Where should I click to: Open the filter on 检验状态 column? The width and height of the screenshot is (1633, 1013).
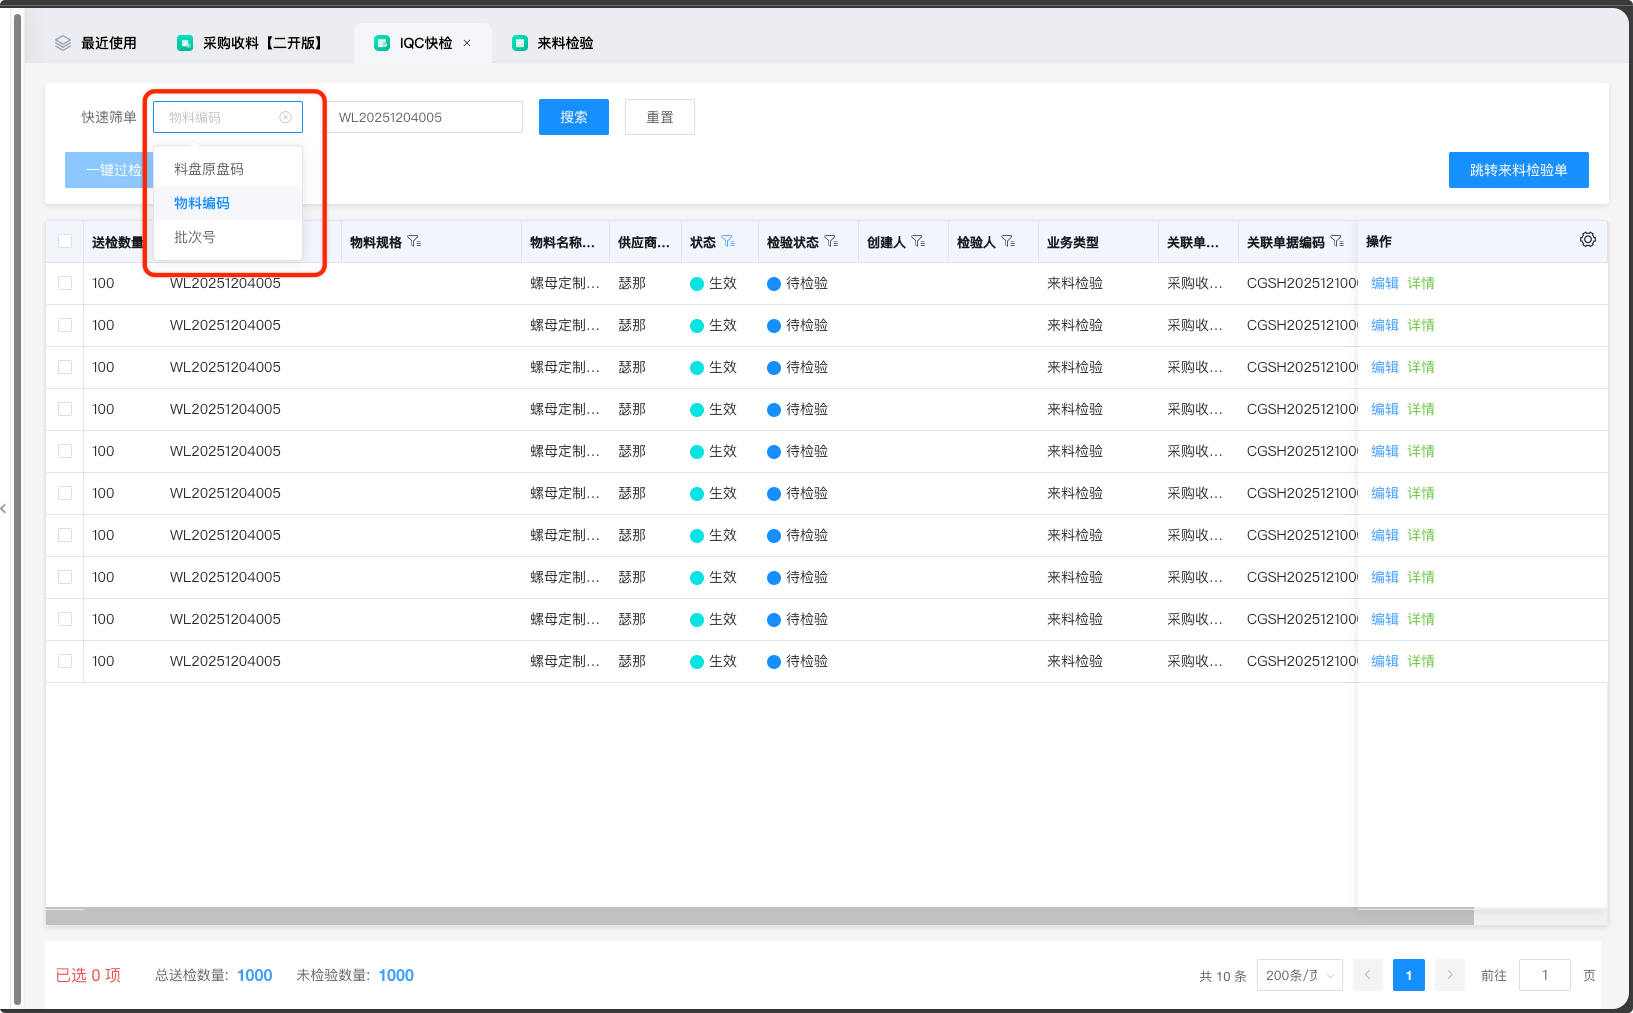point(831,242)
